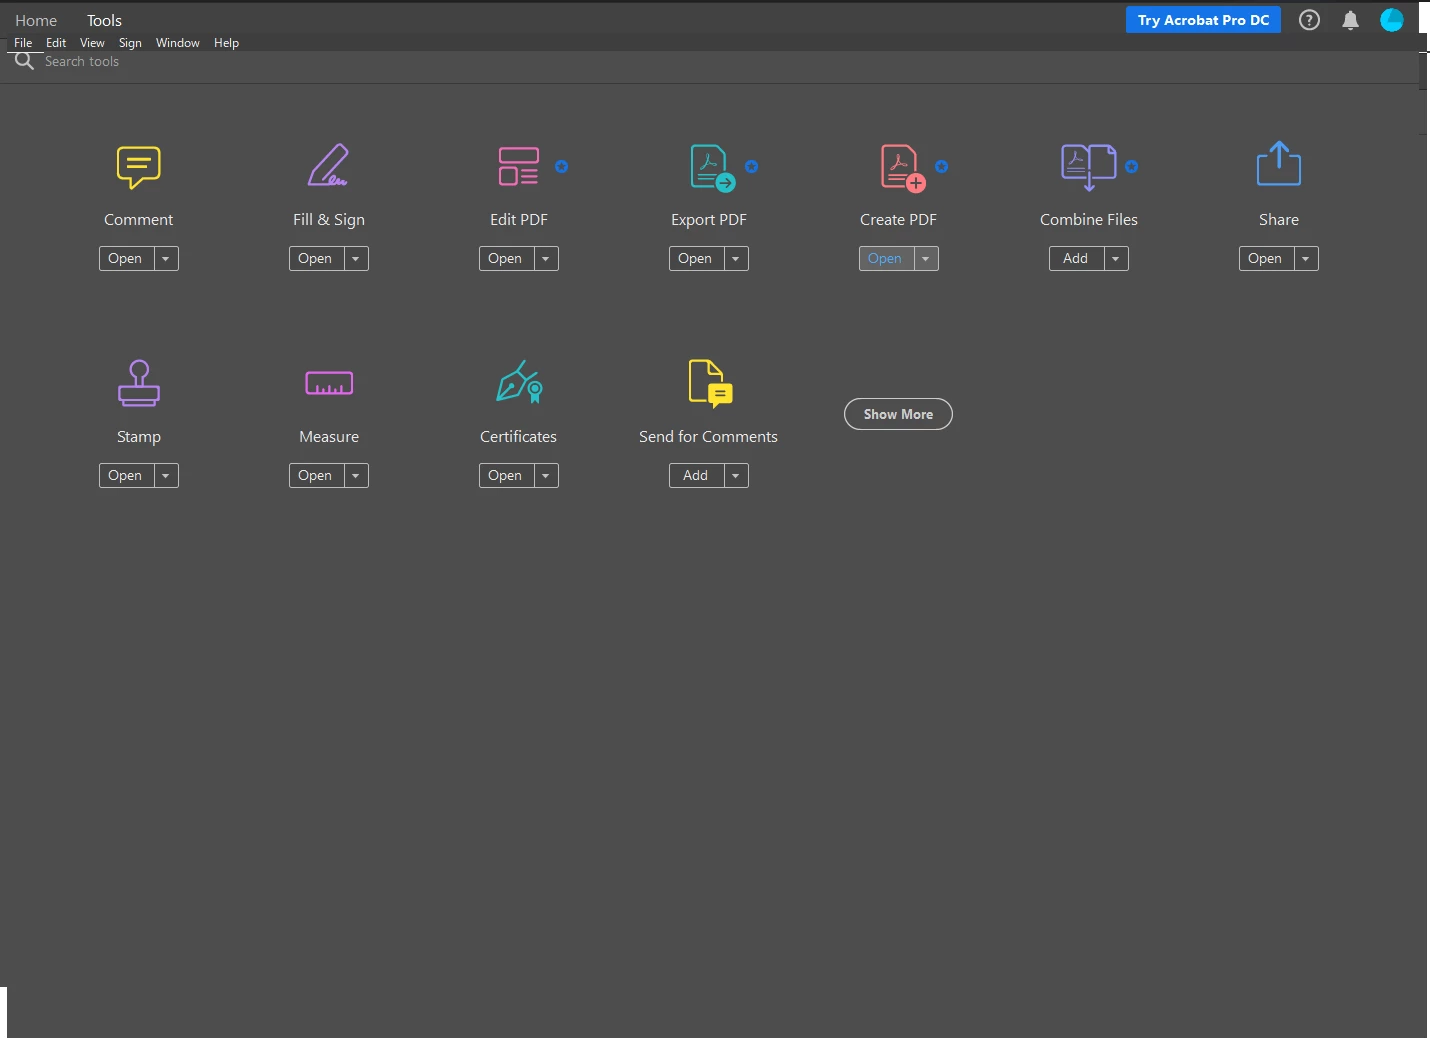Expand the Fill & Sign dropdown arrow
This screenshot has width=1430, height=1040.
coord(356,259)
